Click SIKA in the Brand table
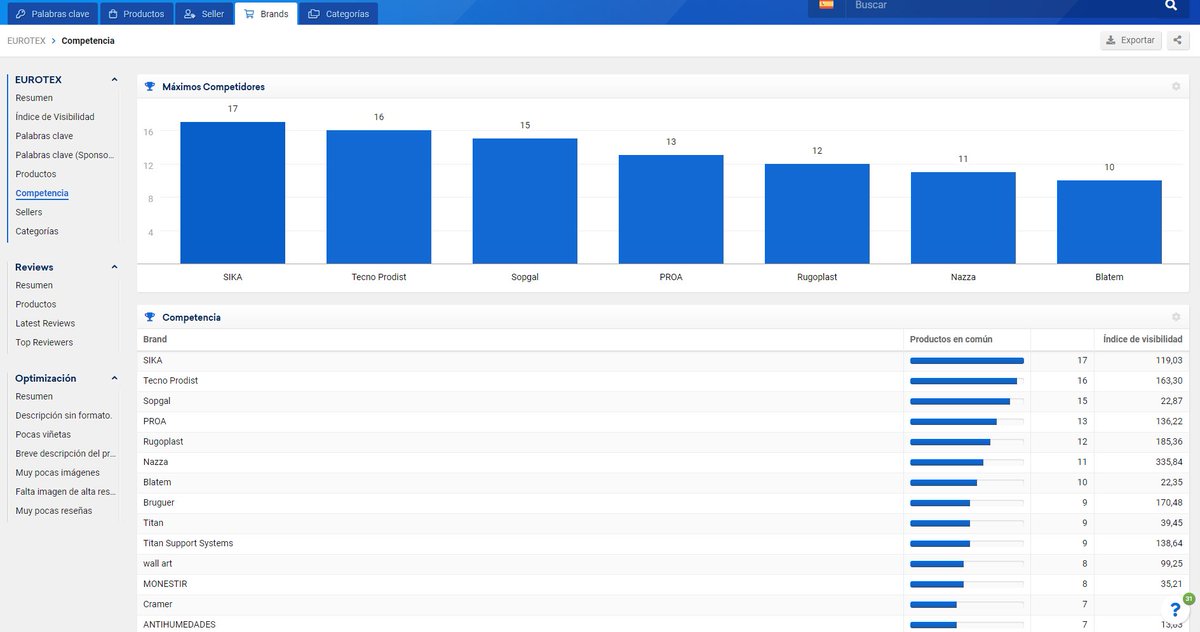1200x632 pixels. [152, 360]
